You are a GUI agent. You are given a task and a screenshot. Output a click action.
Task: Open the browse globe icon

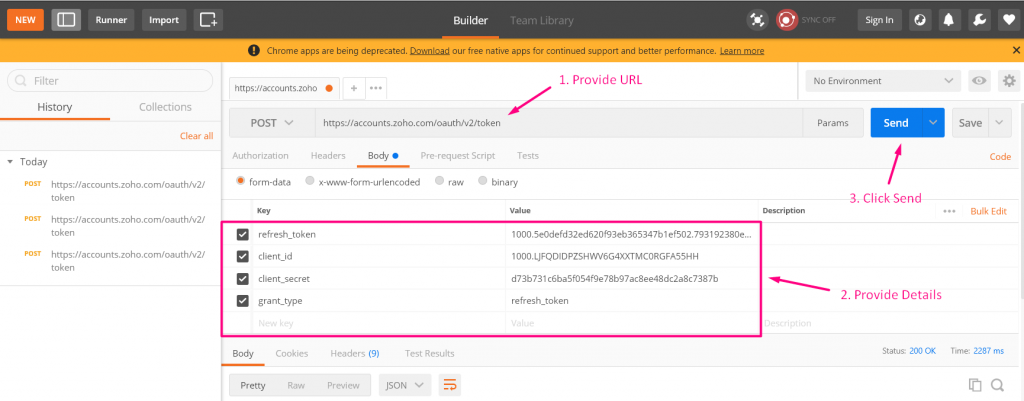920,20
